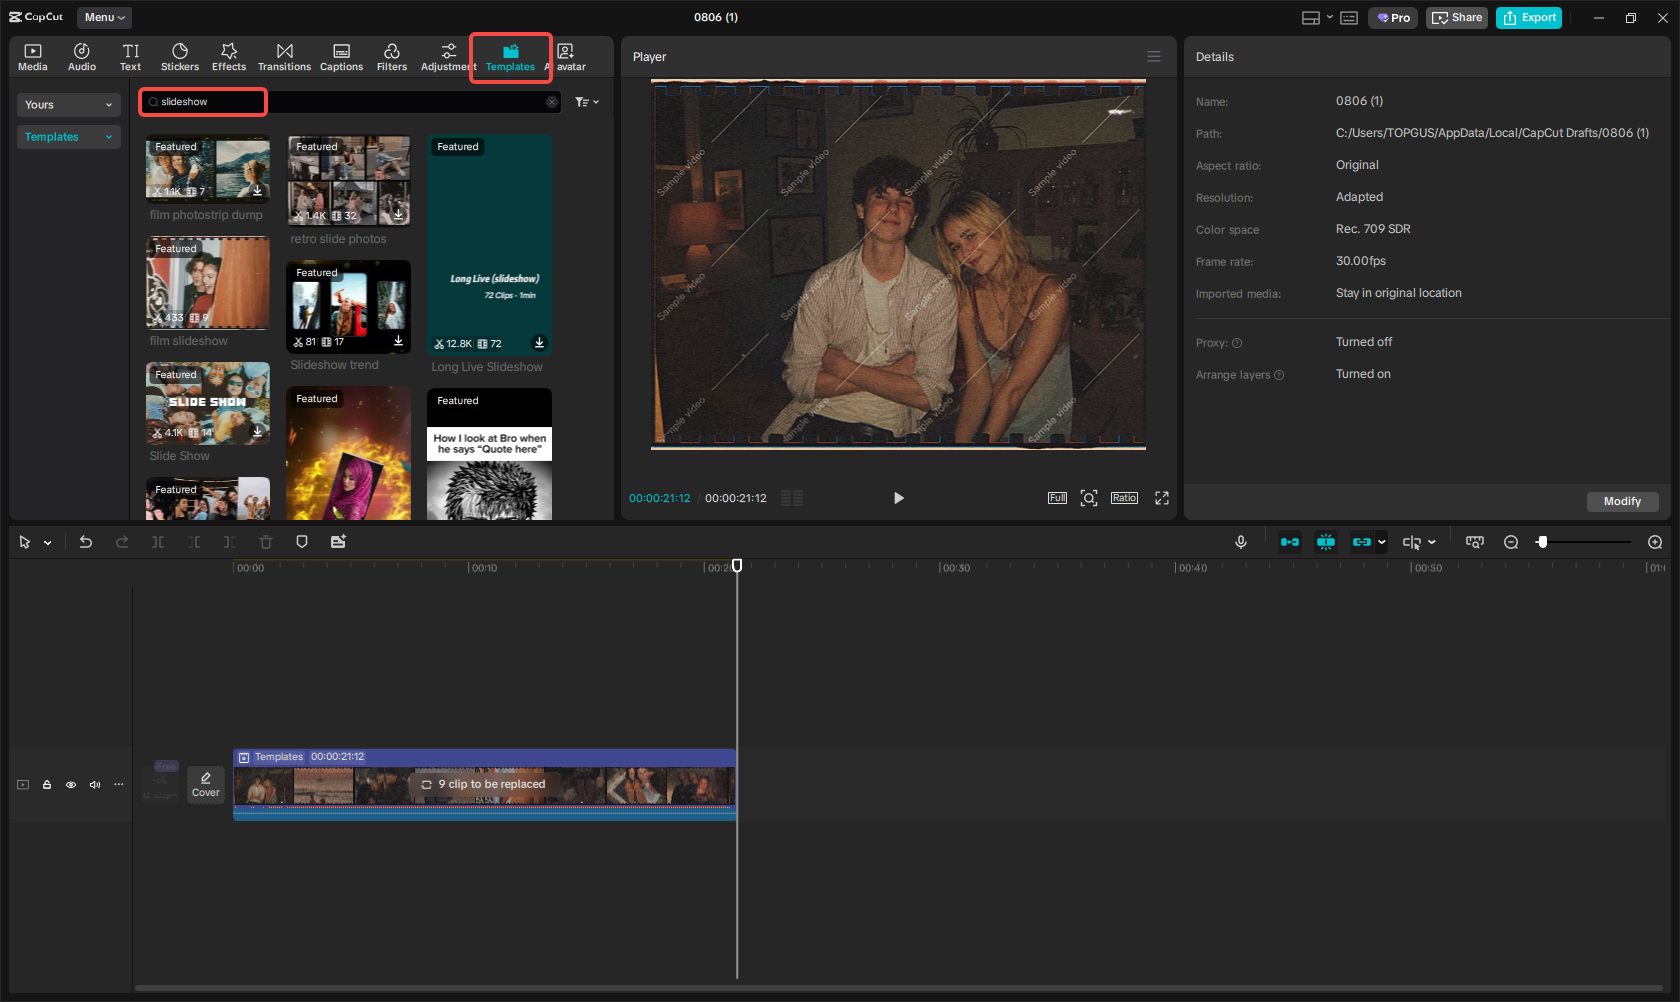
Task: Expand the selection tool dropdown arrow
Action: pyautogui.click(x=45, y=542)
